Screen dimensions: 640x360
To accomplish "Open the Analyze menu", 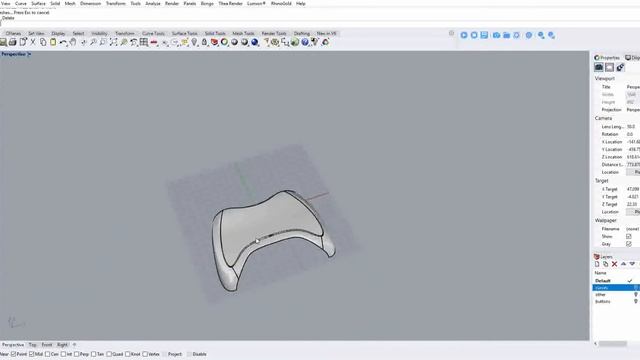I will pyautogui.click(x=153, y=3).
